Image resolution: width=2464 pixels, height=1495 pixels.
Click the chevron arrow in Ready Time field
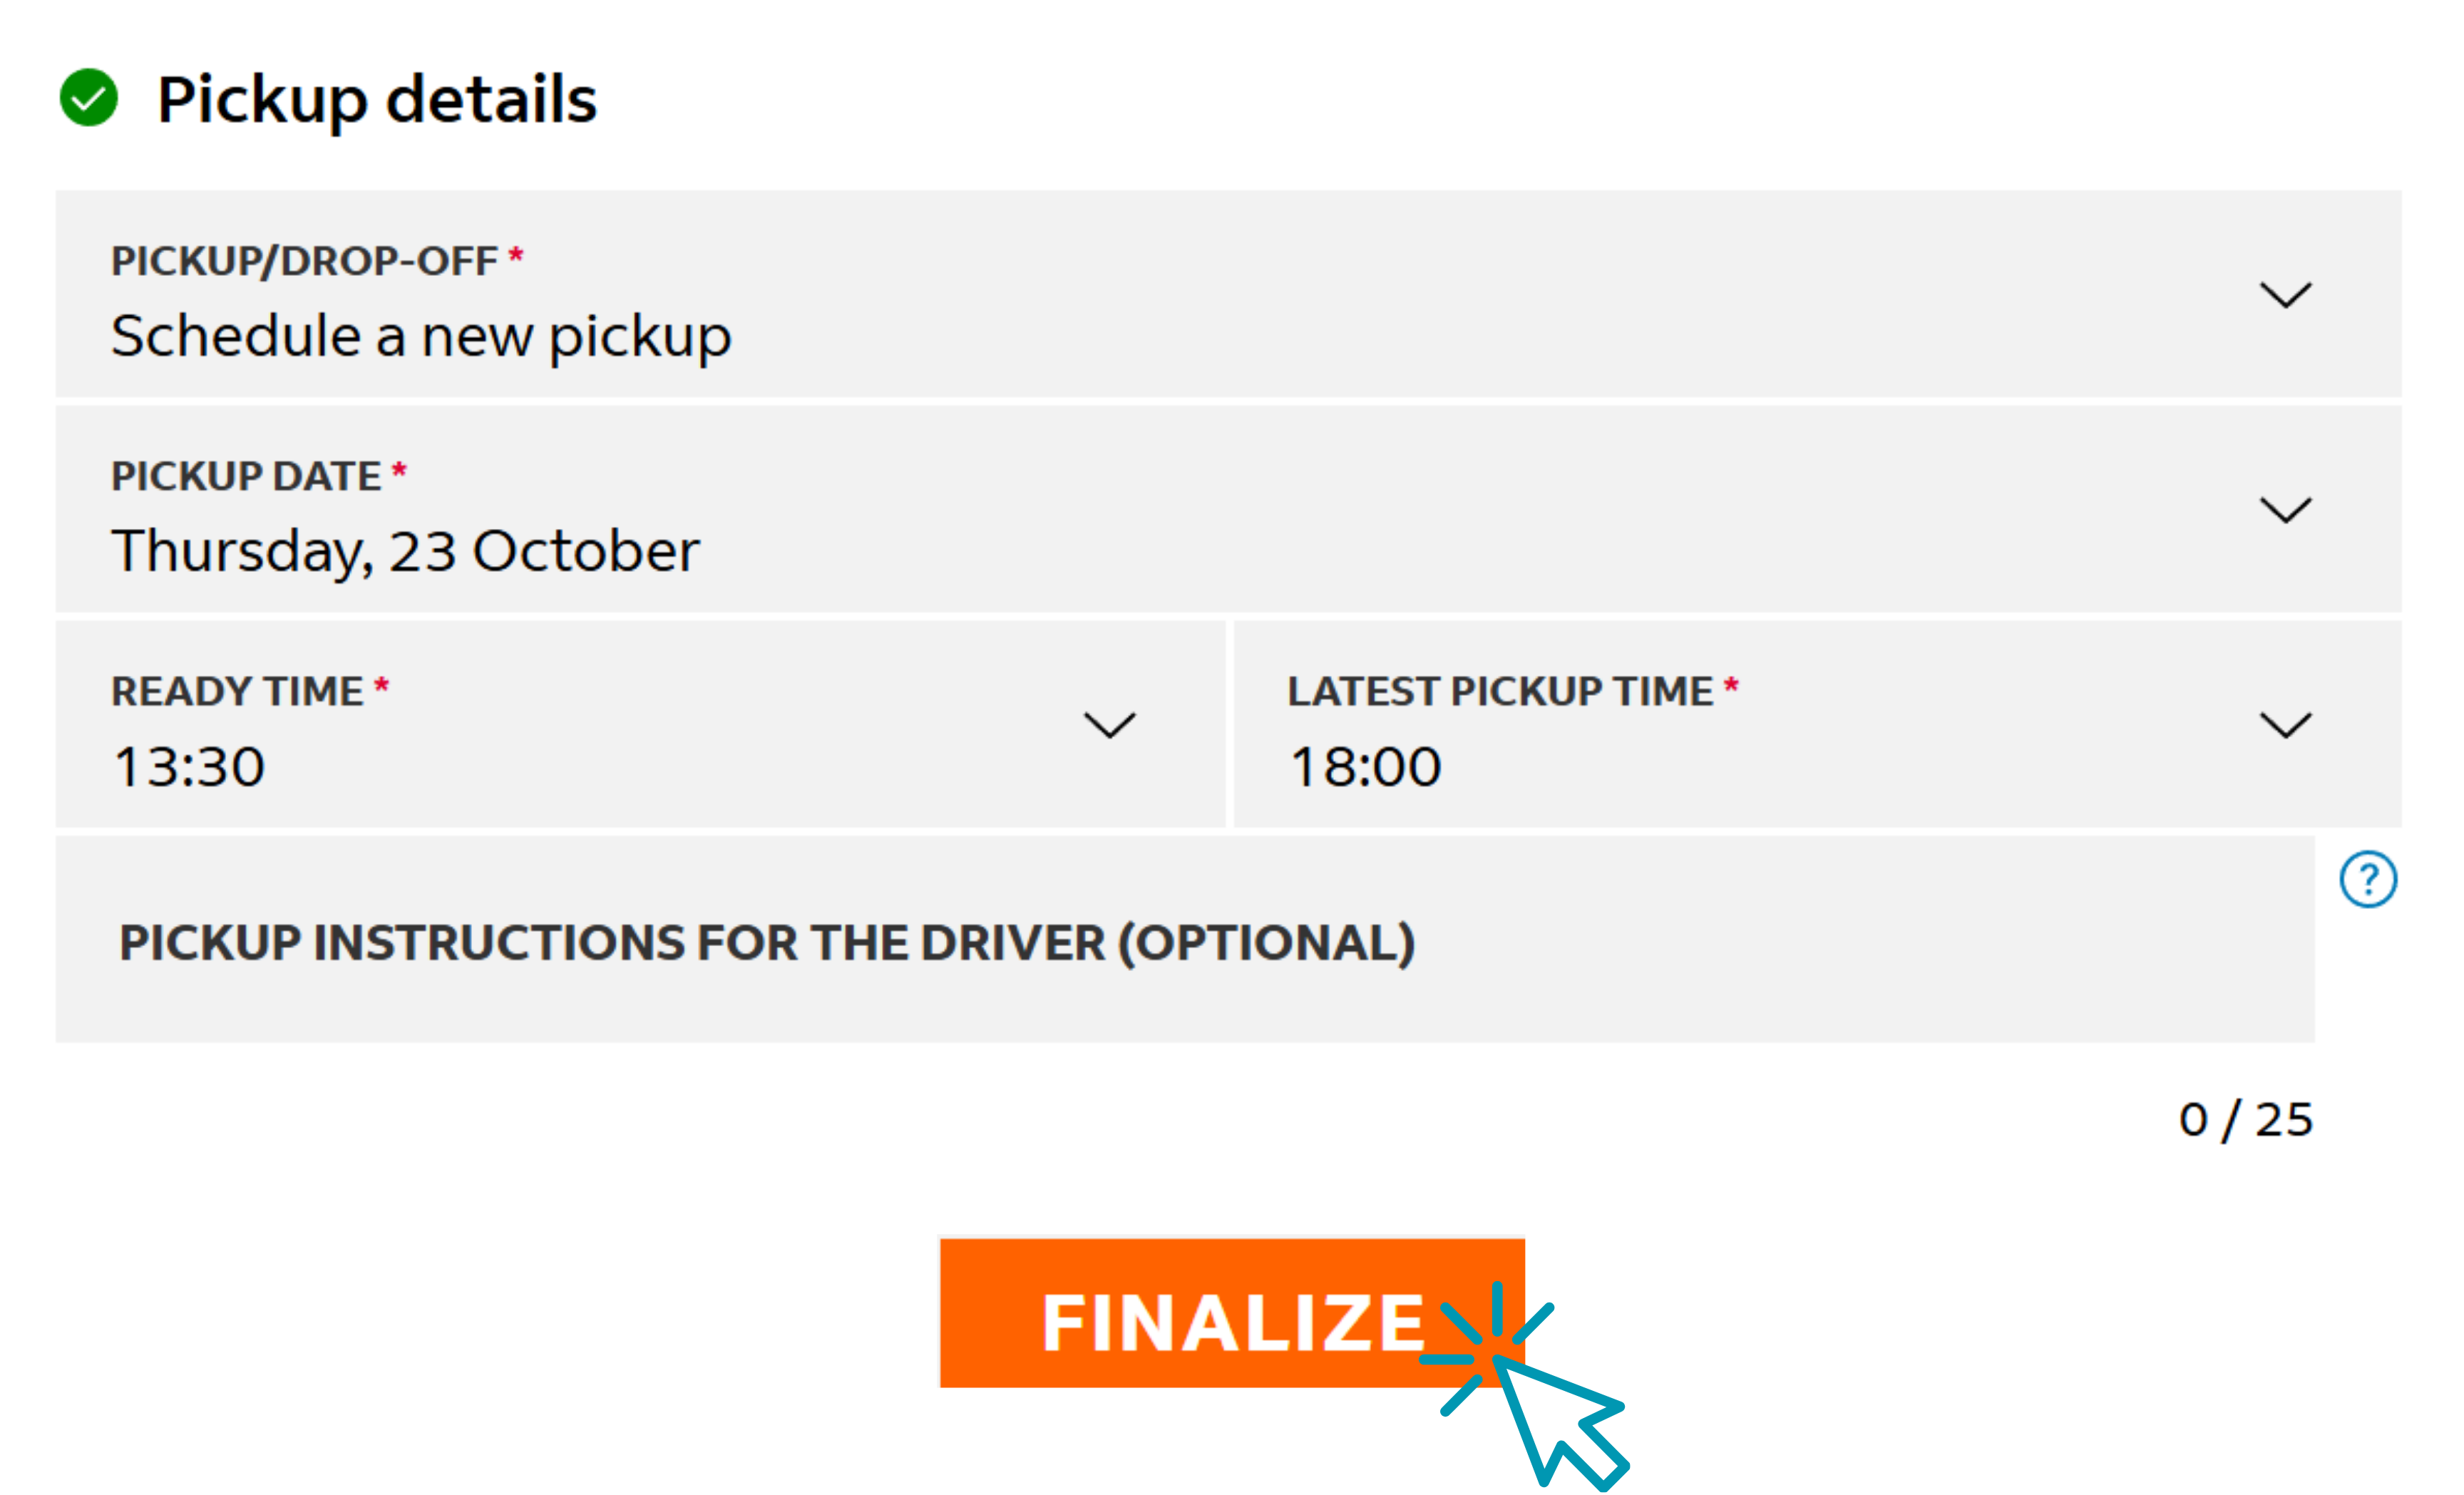1110,725
